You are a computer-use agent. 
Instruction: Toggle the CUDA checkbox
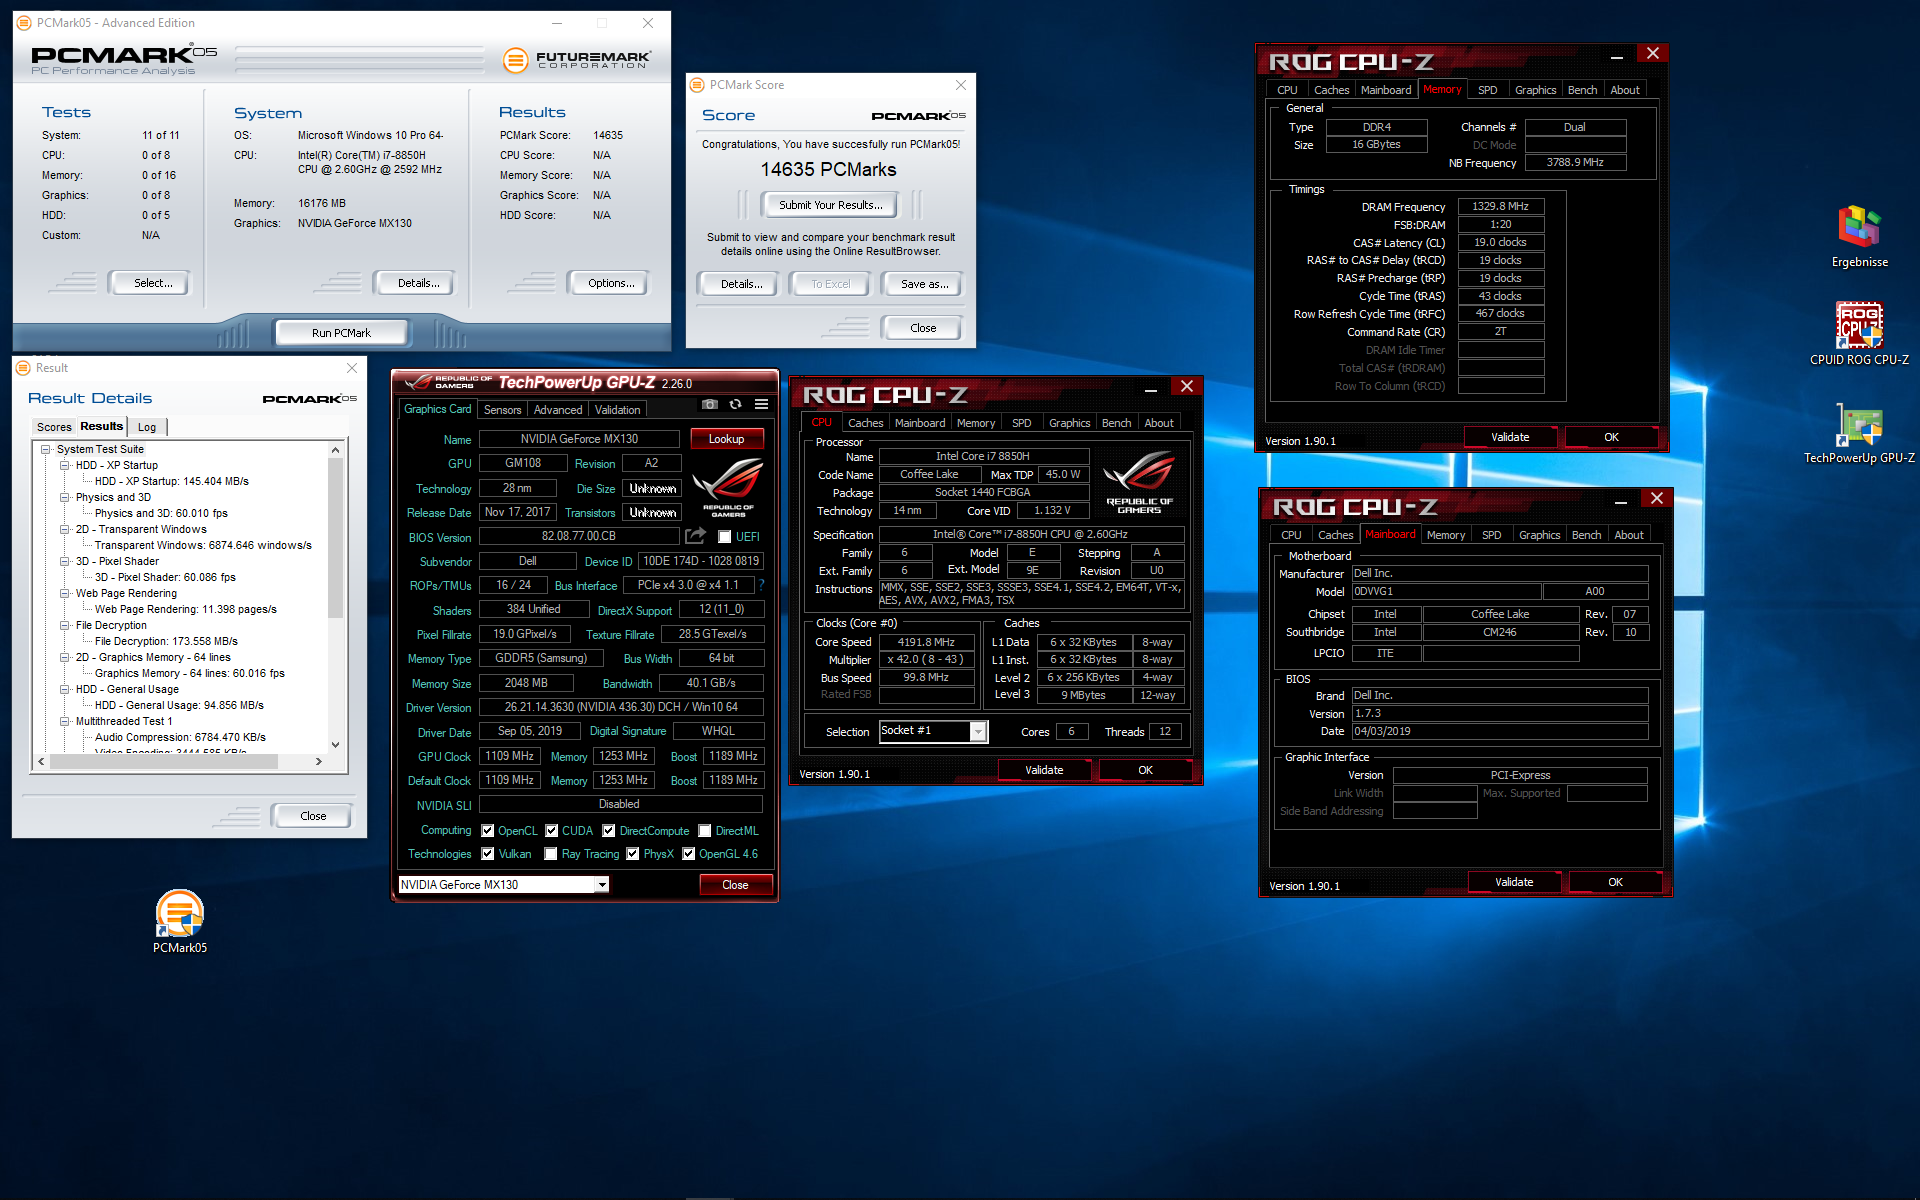click(551, 831)
